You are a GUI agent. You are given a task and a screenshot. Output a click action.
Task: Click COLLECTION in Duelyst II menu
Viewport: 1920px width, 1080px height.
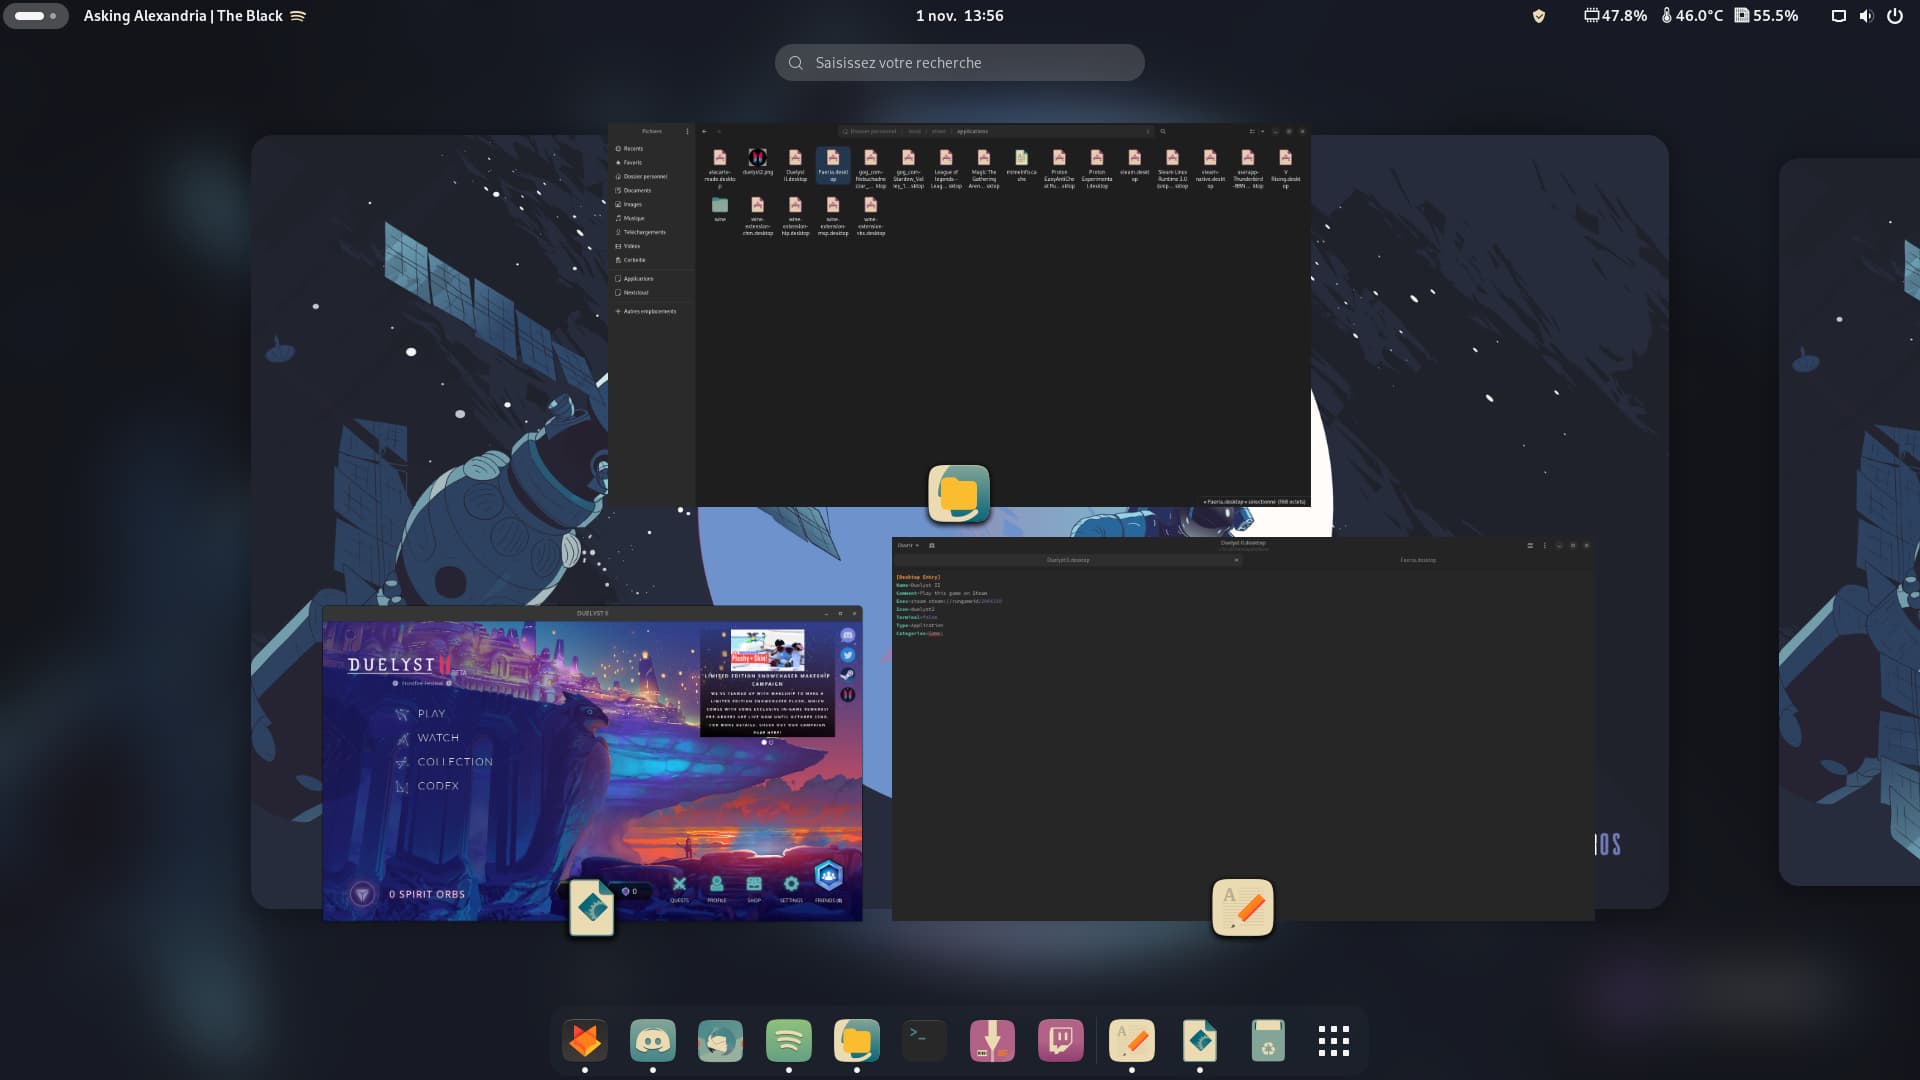pyautogui.click(x=455, y=762)
